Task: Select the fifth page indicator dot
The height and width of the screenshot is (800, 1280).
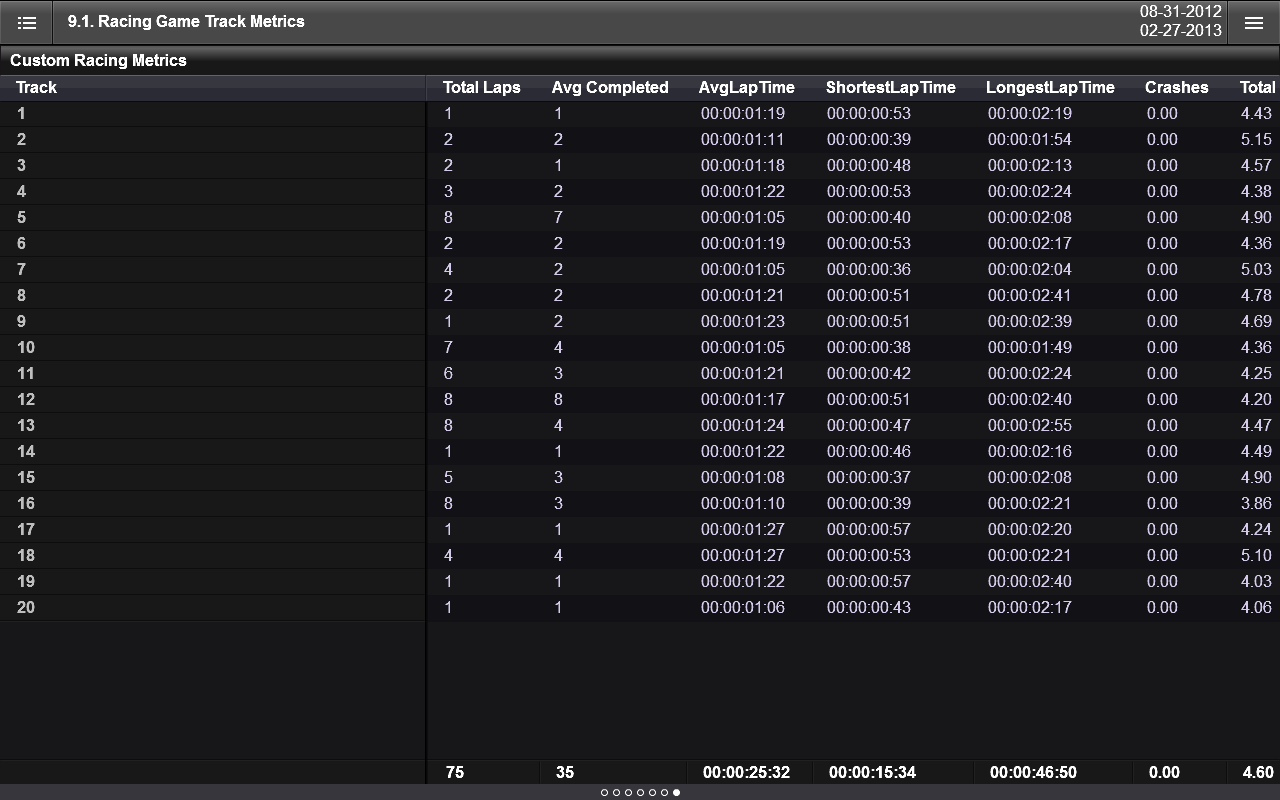Action: (x=652, y=792)
